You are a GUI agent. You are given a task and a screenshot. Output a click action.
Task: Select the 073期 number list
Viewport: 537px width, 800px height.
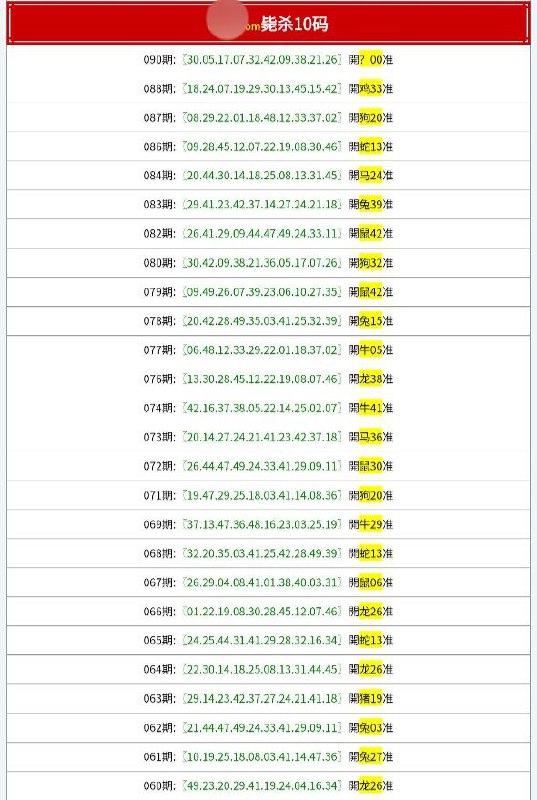point(262,437)
